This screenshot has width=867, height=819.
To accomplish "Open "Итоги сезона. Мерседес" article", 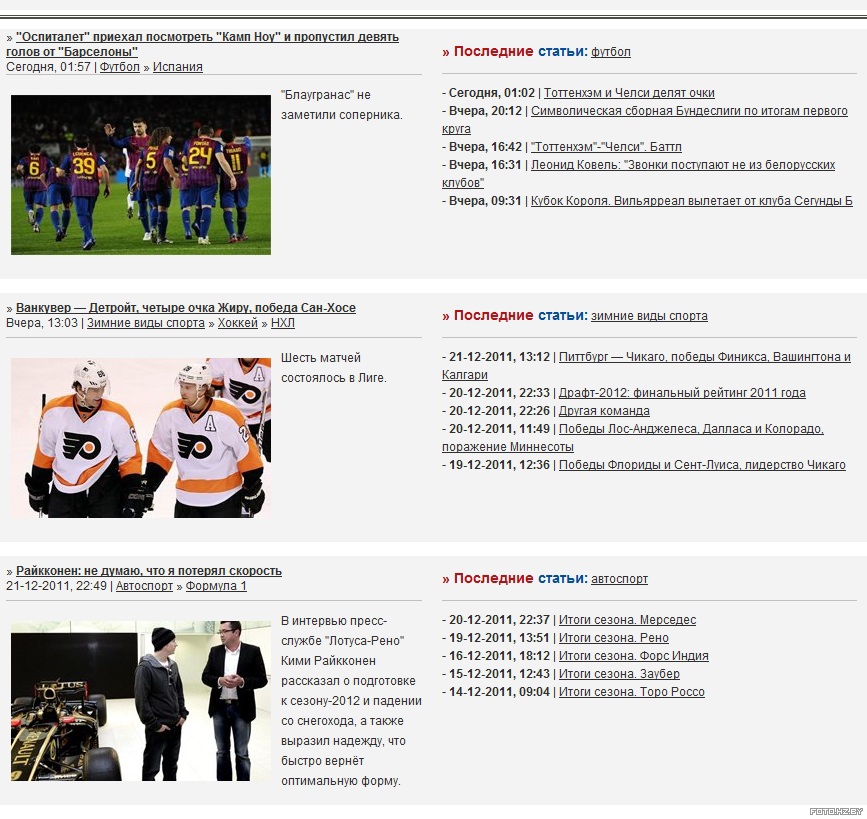I will pyautogui.click(x=627, y=620).
